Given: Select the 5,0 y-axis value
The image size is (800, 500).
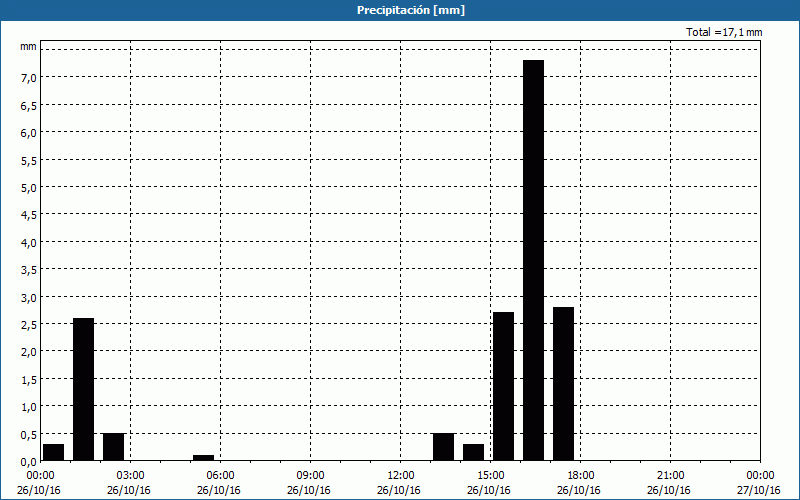Looking at the screenshot, I should 29,188.
